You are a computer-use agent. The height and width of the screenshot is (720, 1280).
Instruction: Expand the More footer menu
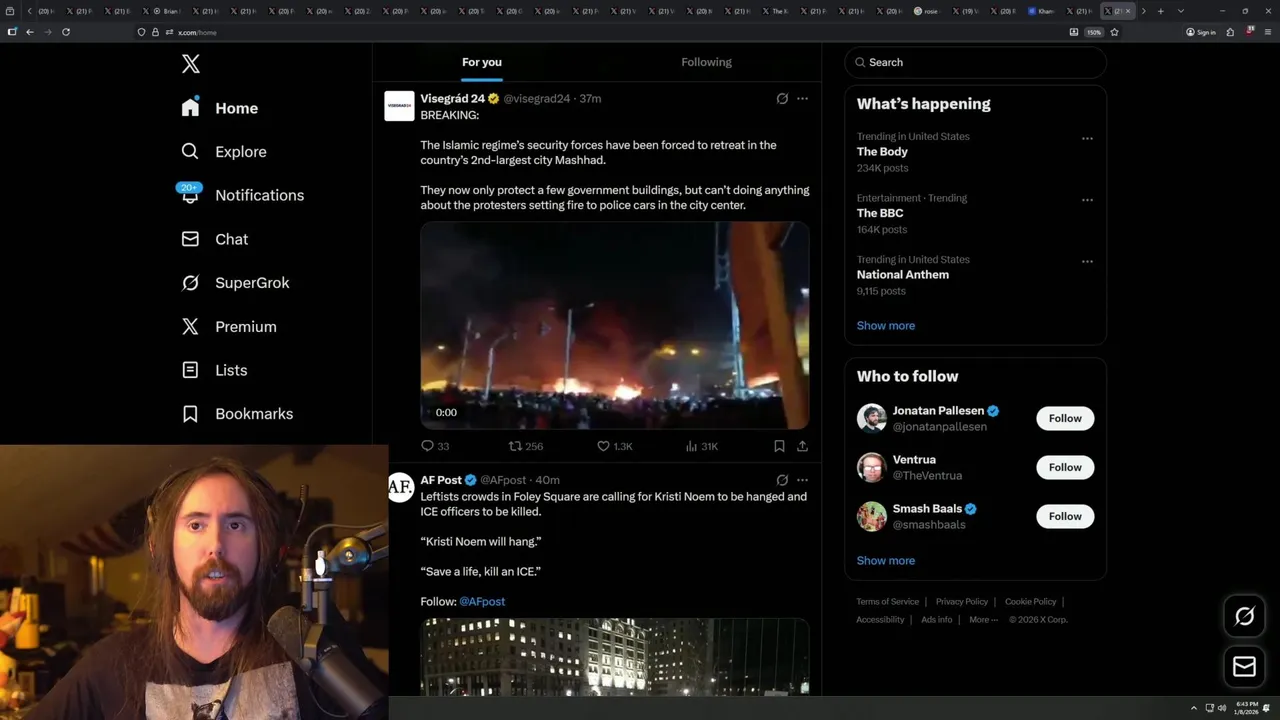coord(983,620)
